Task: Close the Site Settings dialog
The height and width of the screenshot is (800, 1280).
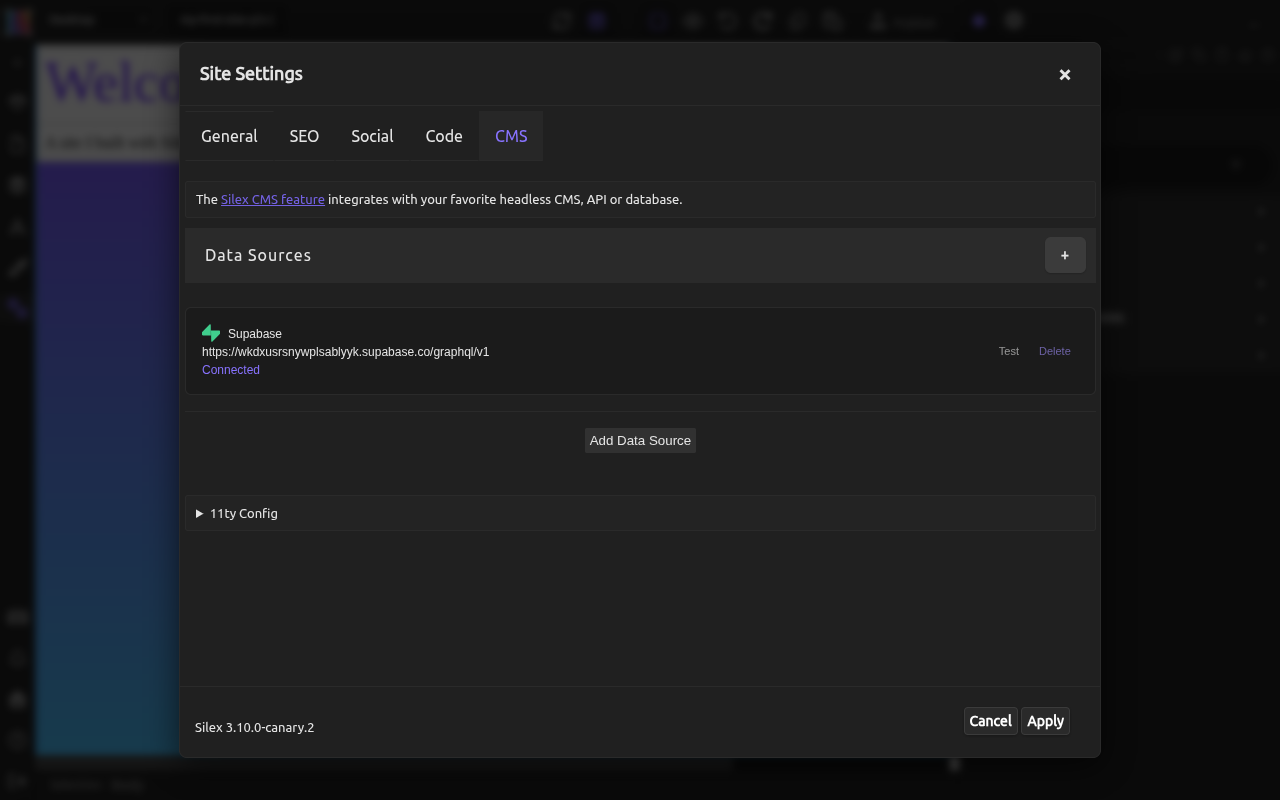Action: coord(1065,74)
